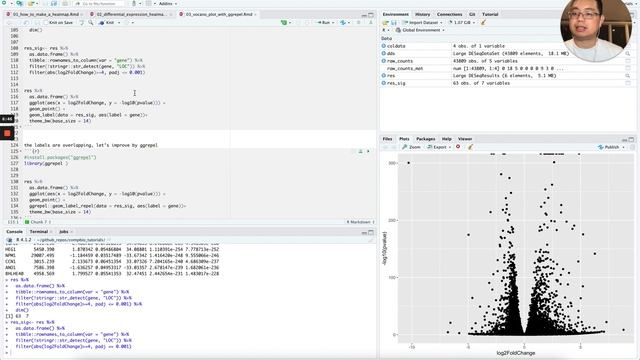Open the memory usage 1.07 GiB dropdown
This screenshot has width=640, height=360.
click(462, 22)
